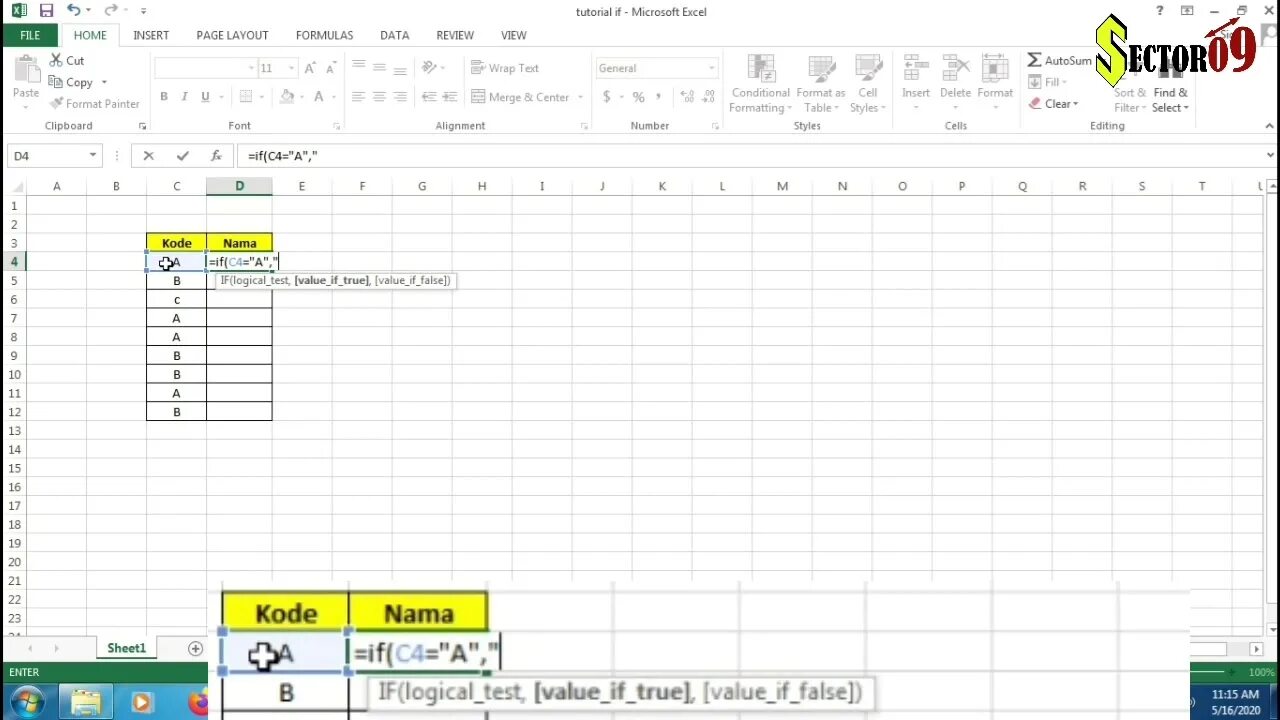The height and width of the screenshot is (720, 1280).
Task: Switch to the FORMULAS tab
Action: [324, 35]
